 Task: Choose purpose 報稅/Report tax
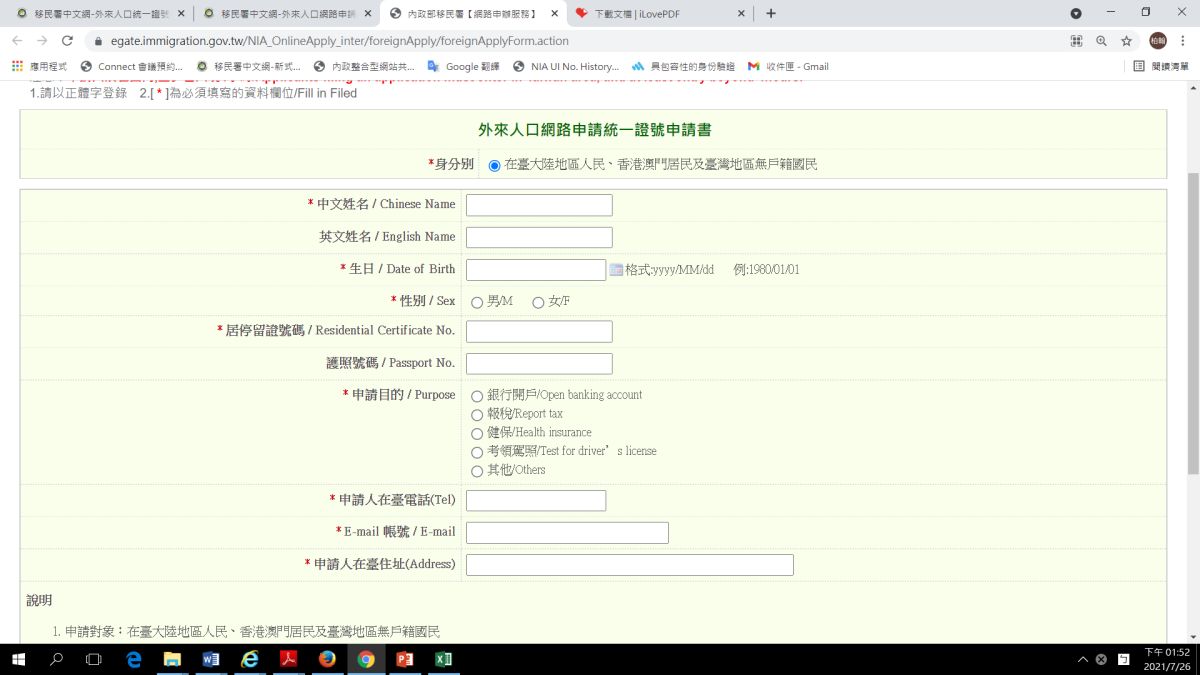pos(477,415)
